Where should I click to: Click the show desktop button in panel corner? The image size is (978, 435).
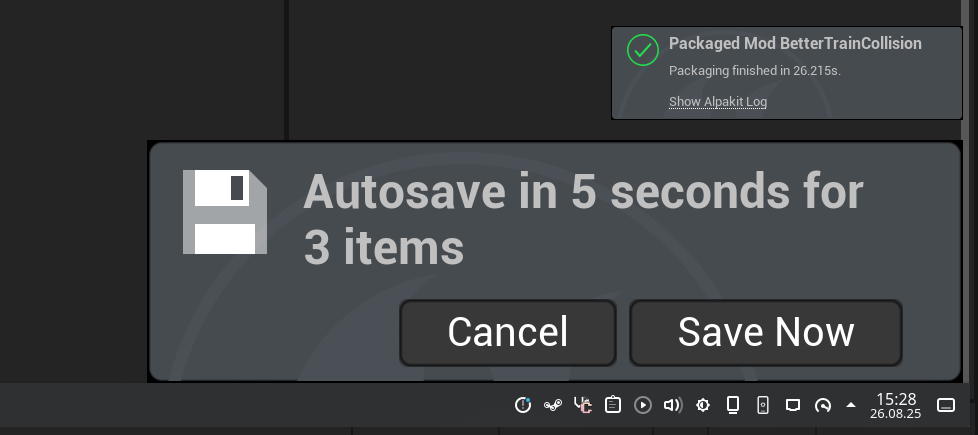click(x=946, y=405)
